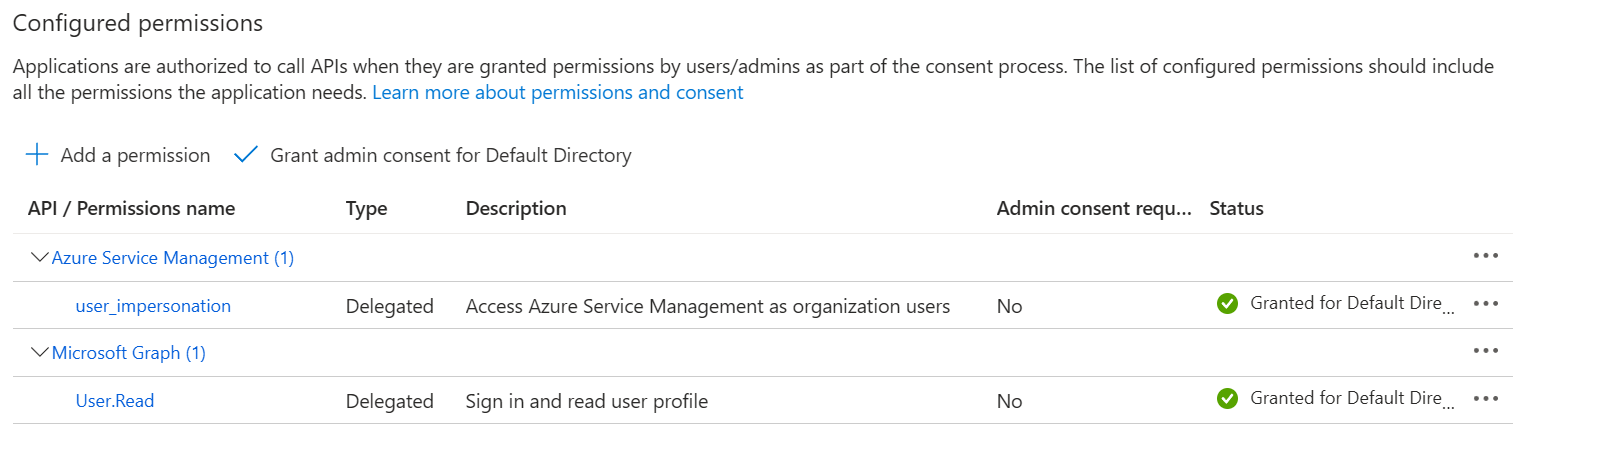Image resolution: width=1604 pixels, height=472 pixels.
Task: Click 'Granted for Default Dire...' in user_impersonation row
Action: tap(1352, 303)
